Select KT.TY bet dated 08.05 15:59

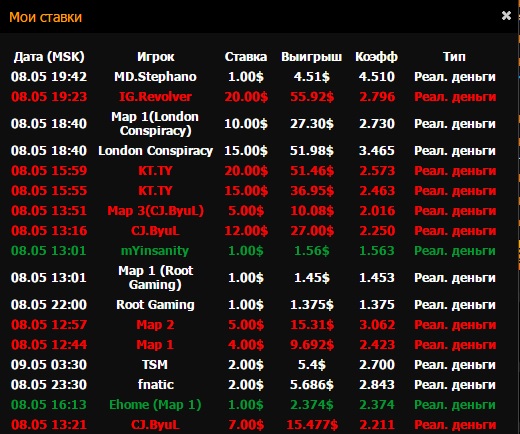pyautogui.click(x=155, y=171)
